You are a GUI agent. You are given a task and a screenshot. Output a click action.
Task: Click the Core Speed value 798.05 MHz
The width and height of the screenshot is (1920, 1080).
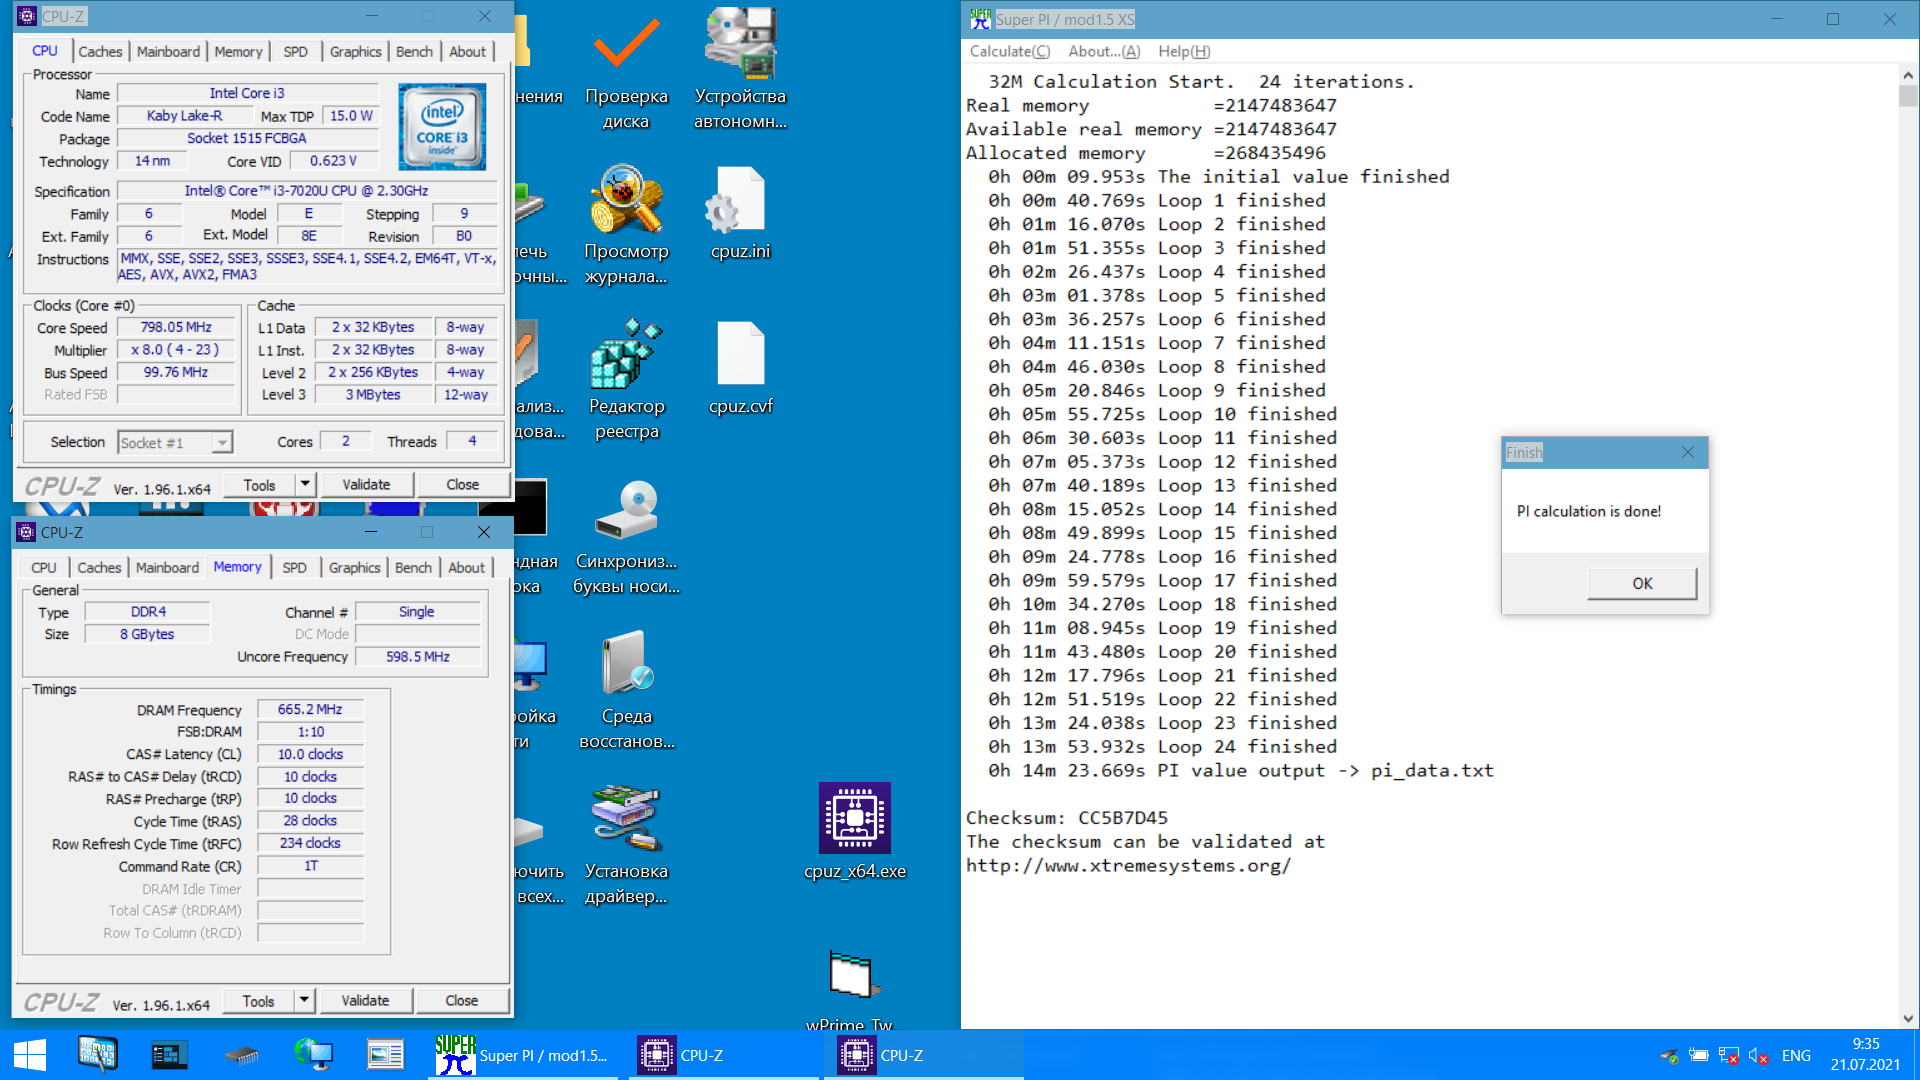coord(176,327)
